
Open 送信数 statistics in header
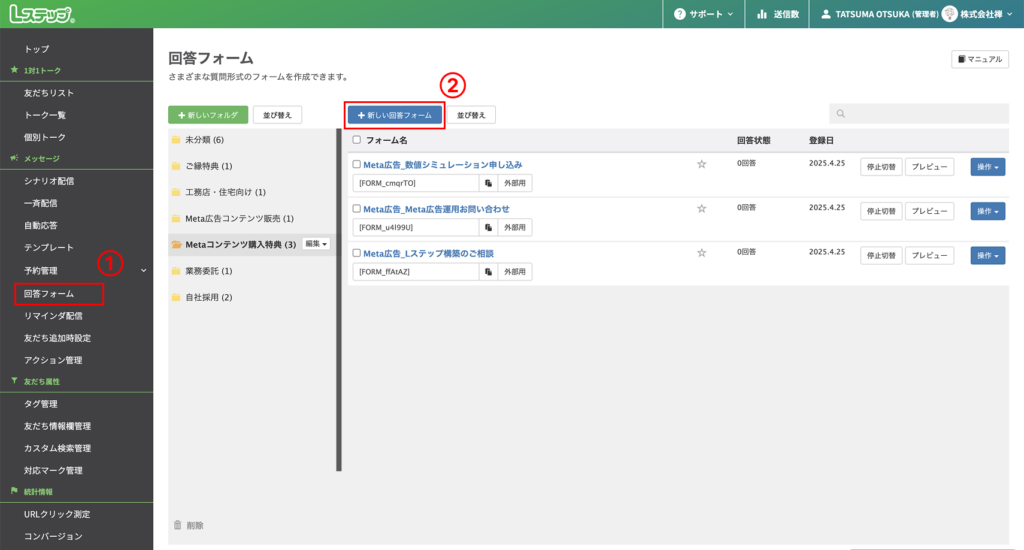[776, 14]
